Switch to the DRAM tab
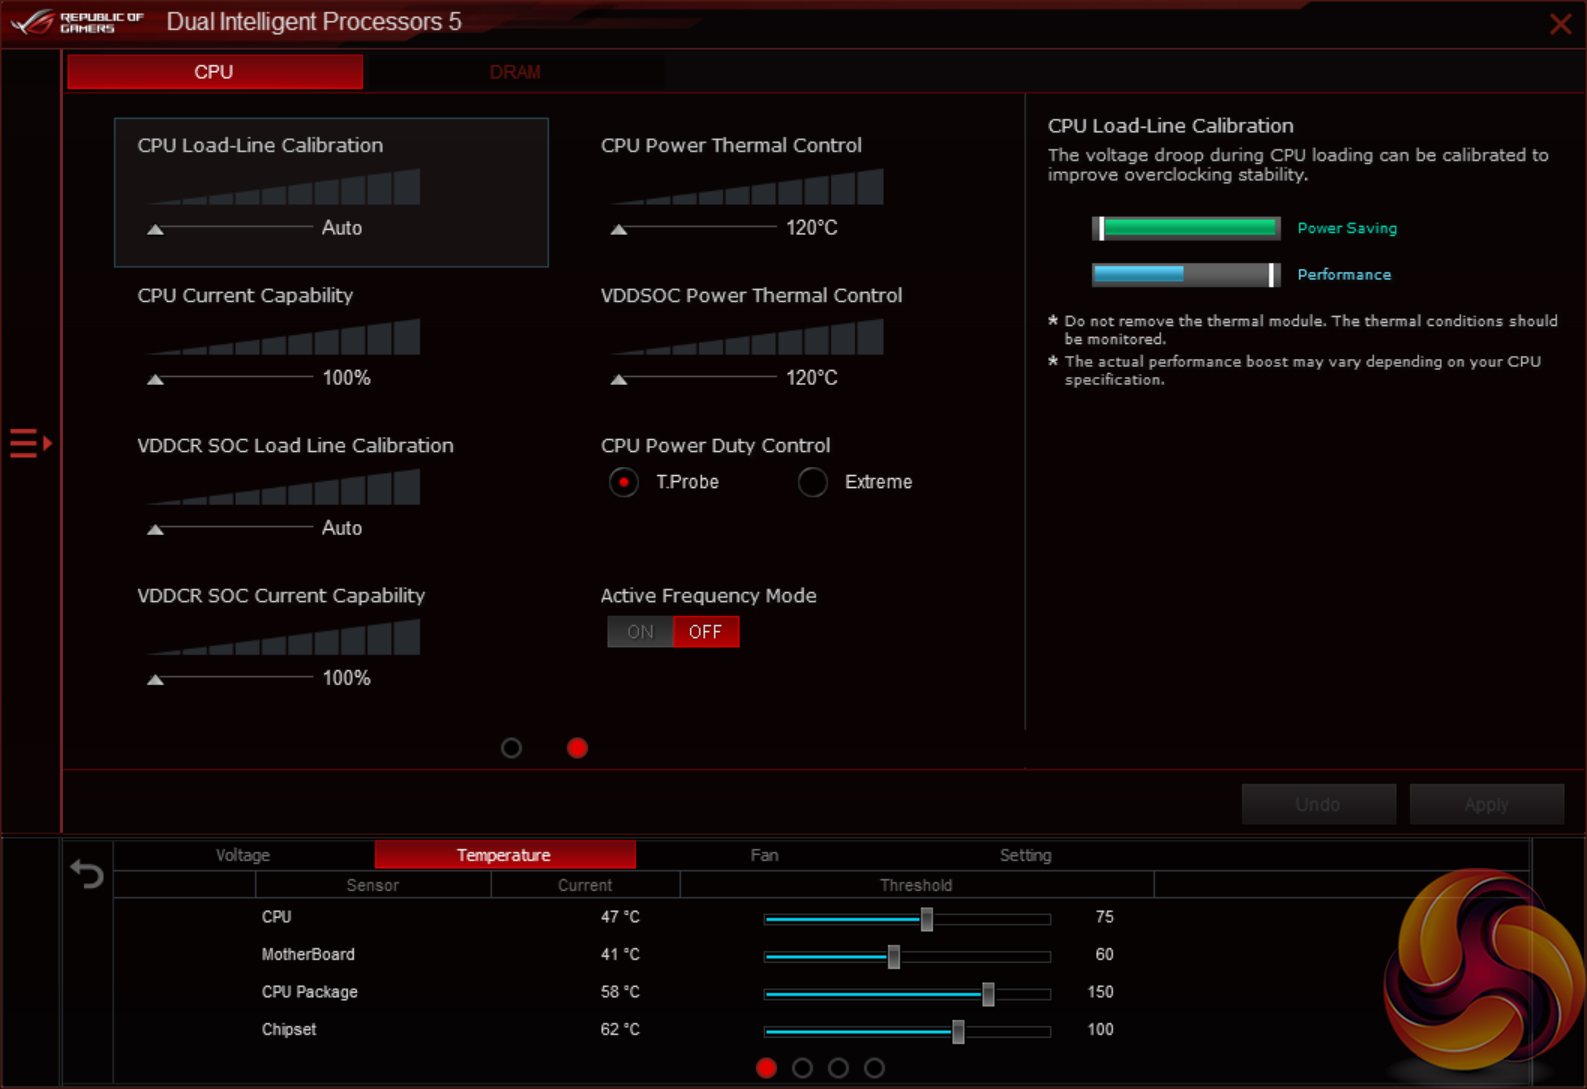Screen dimensions: 1587x1089 coord(515,72)
